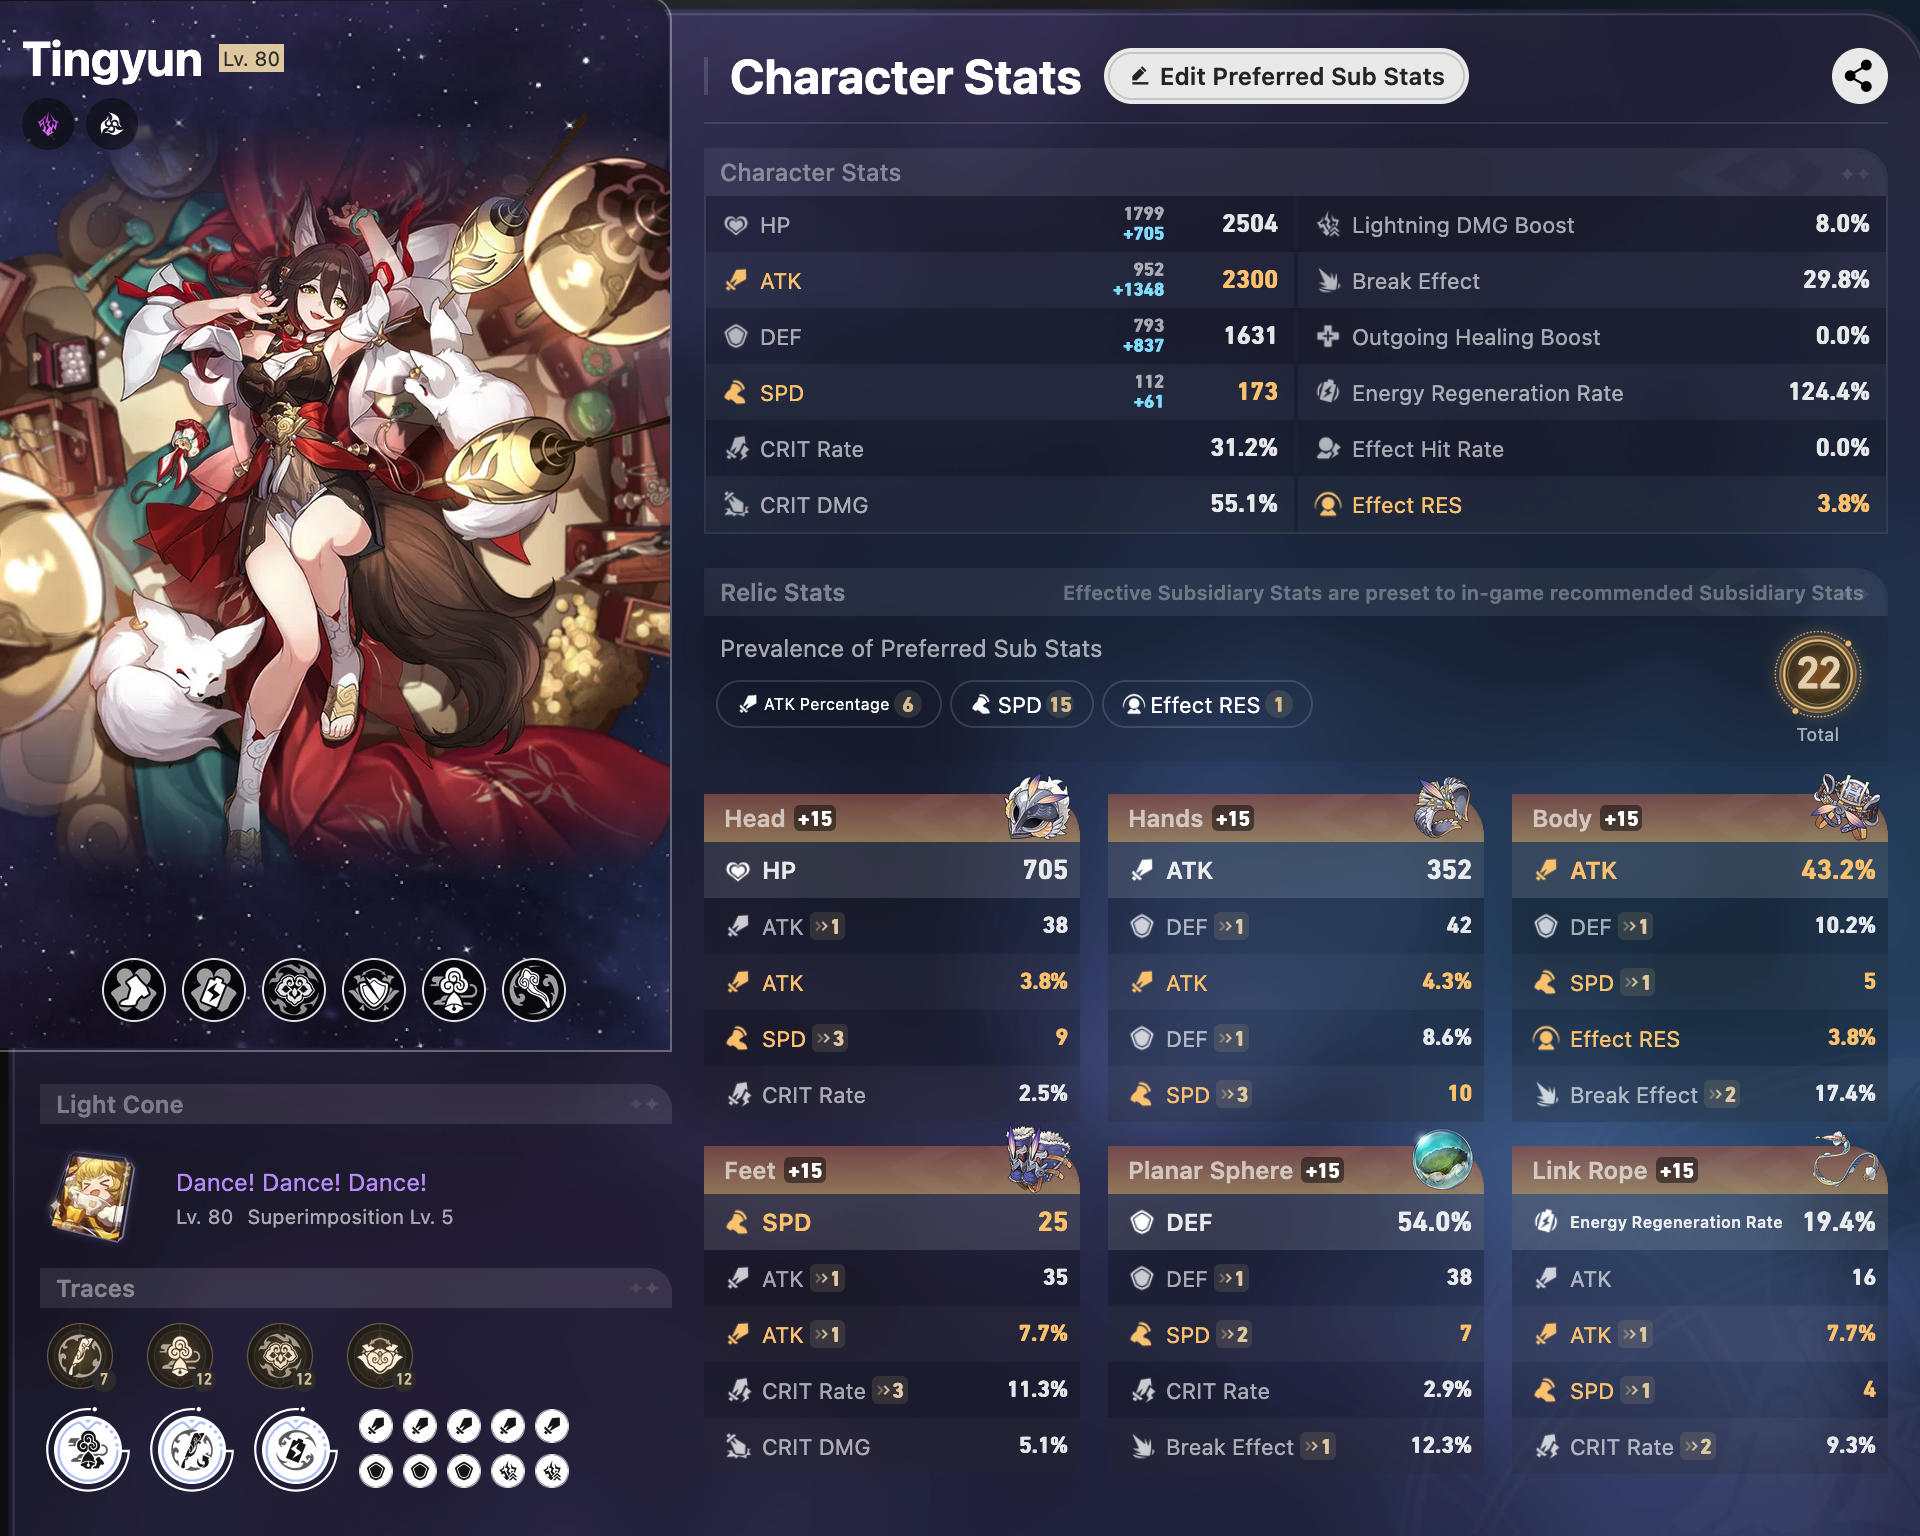
Task: Expand the Character Stats panel header
Action: (1295, 172)
